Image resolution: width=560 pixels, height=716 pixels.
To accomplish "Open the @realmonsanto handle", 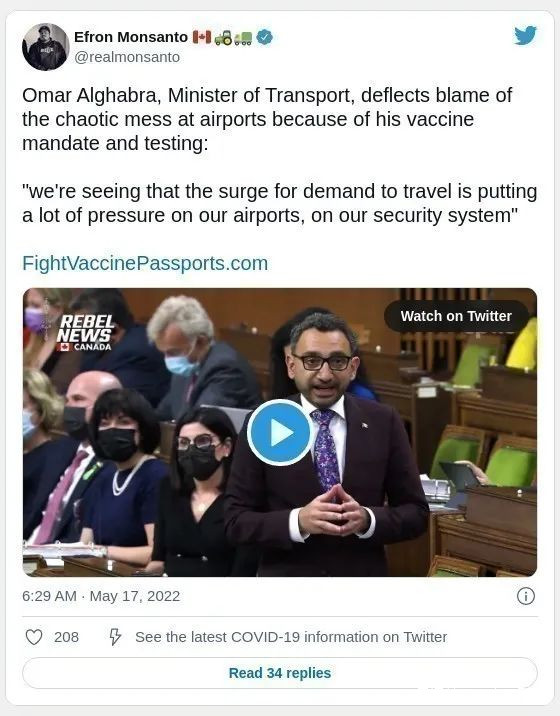I will [127, 57].
